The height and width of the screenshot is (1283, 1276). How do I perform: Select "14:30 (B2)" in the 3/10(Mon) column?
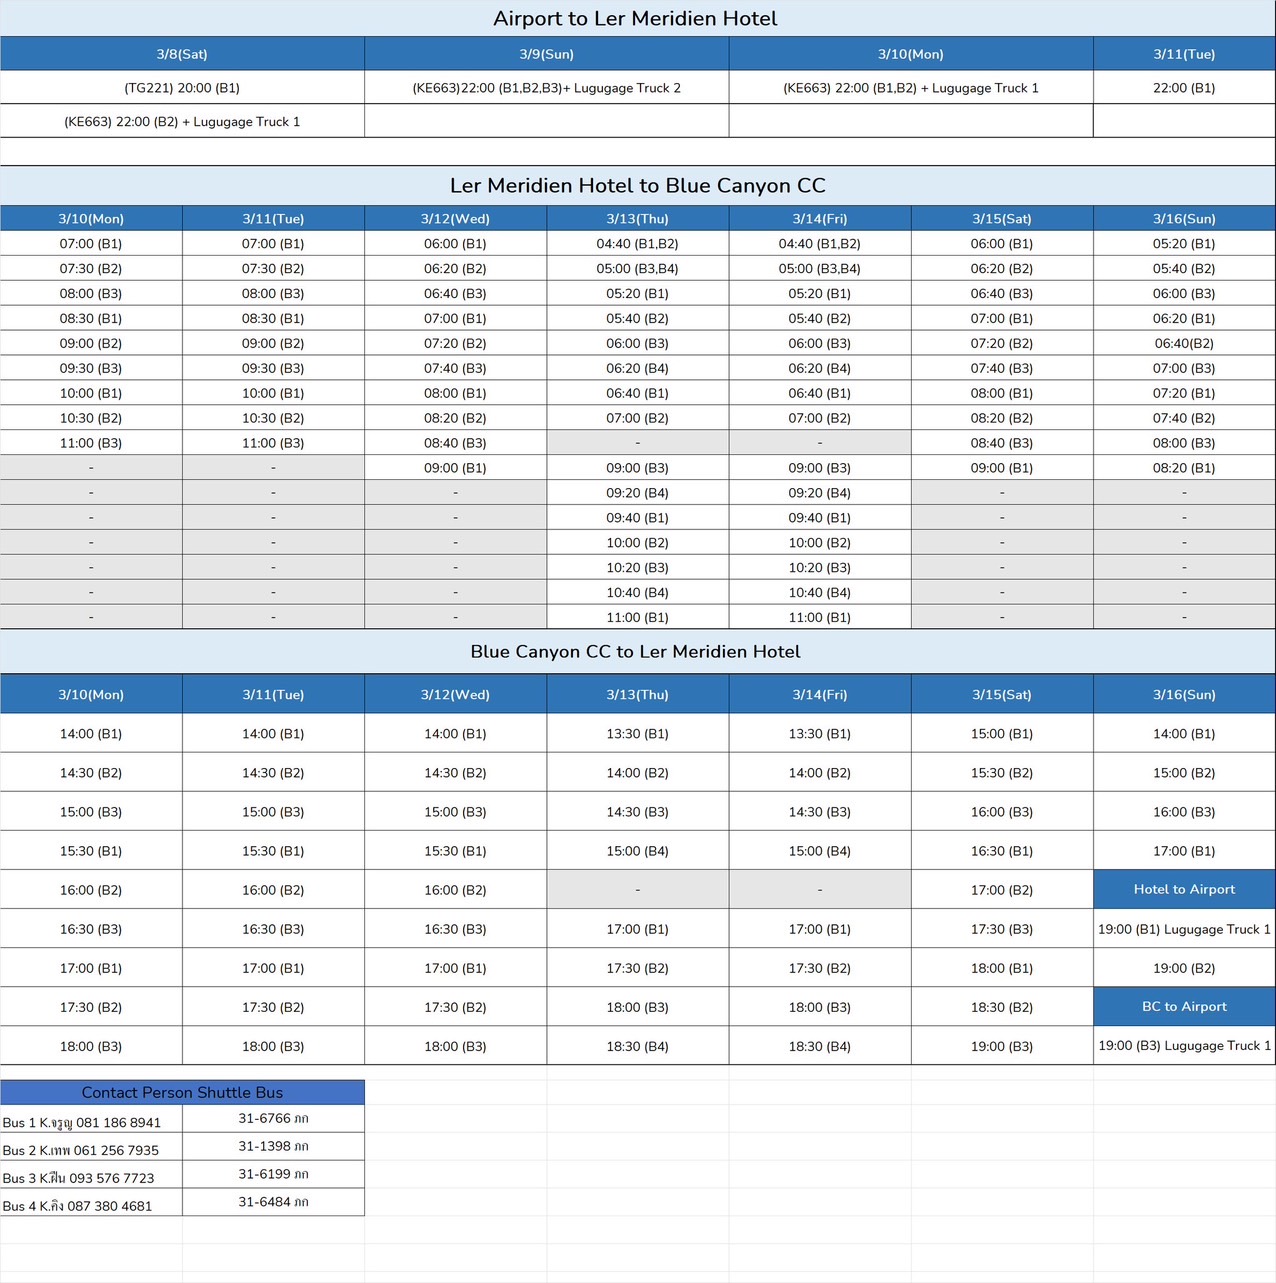(91, 773)
